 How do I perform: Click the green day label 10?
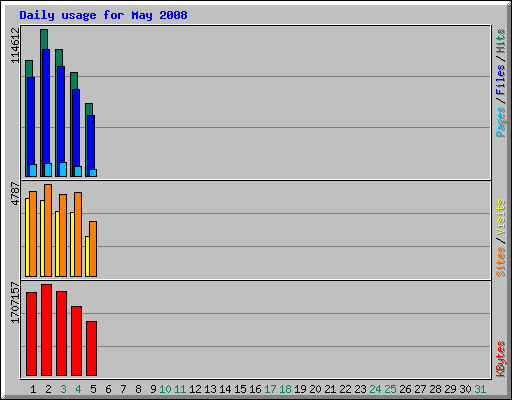pyautogui.click(x=165, y=389)
